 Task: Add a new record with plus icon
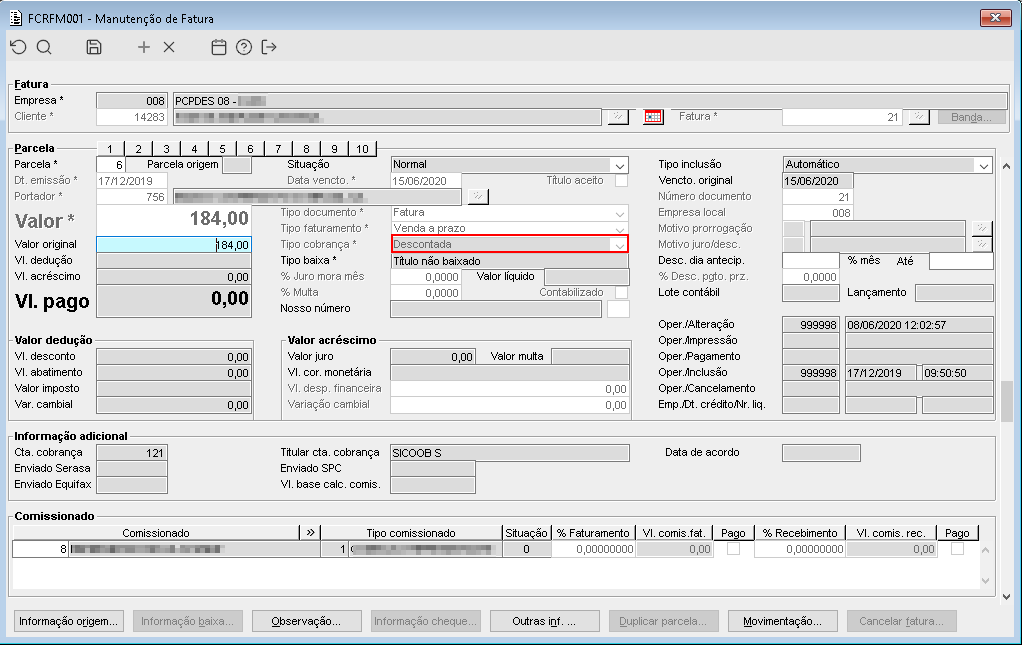click(143, 47)
